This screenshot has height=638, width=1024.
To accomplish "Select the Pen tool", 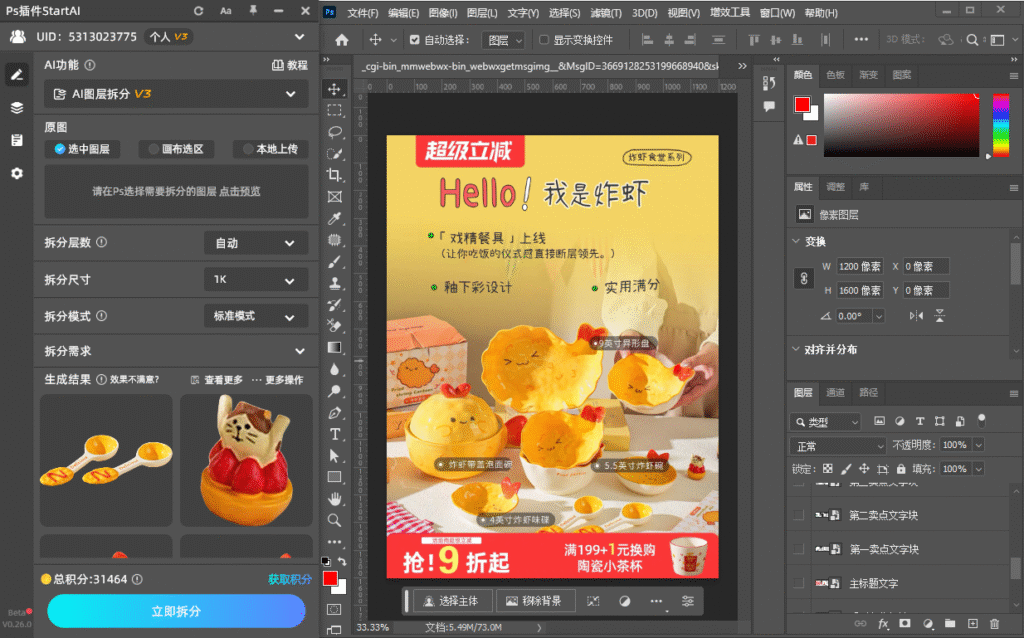I will [x=334, y=413].
